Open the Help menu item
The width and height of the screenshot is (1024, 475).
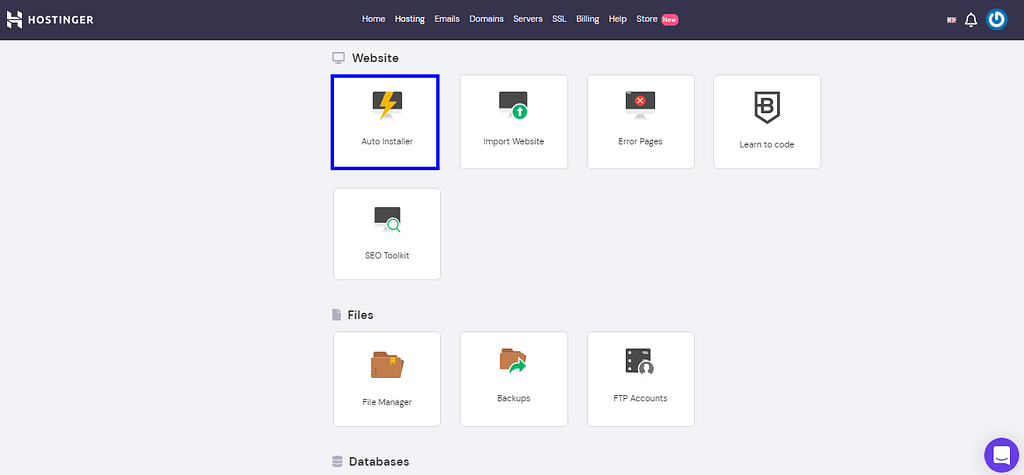[618, 19]
